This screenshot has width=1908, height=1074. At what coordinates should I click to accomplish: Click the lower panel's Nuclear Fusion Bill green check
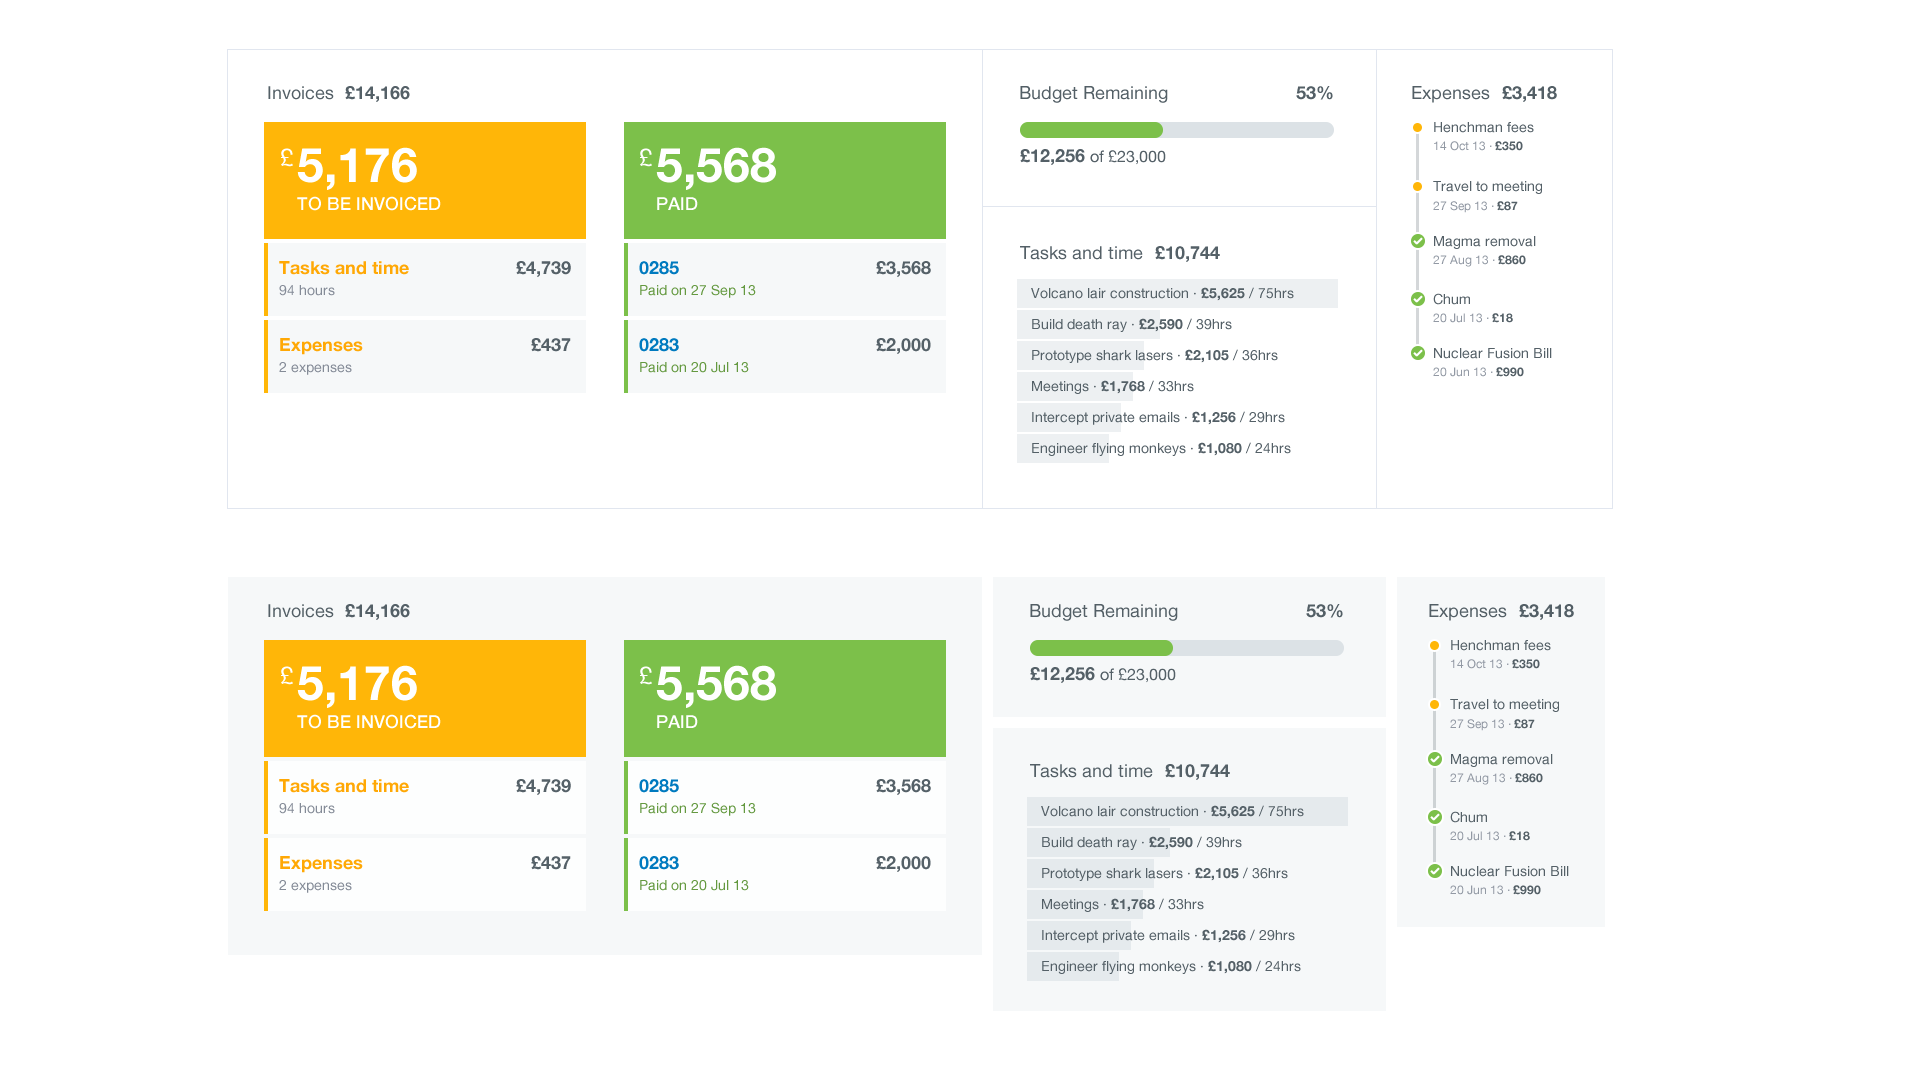pos(1434,871)
